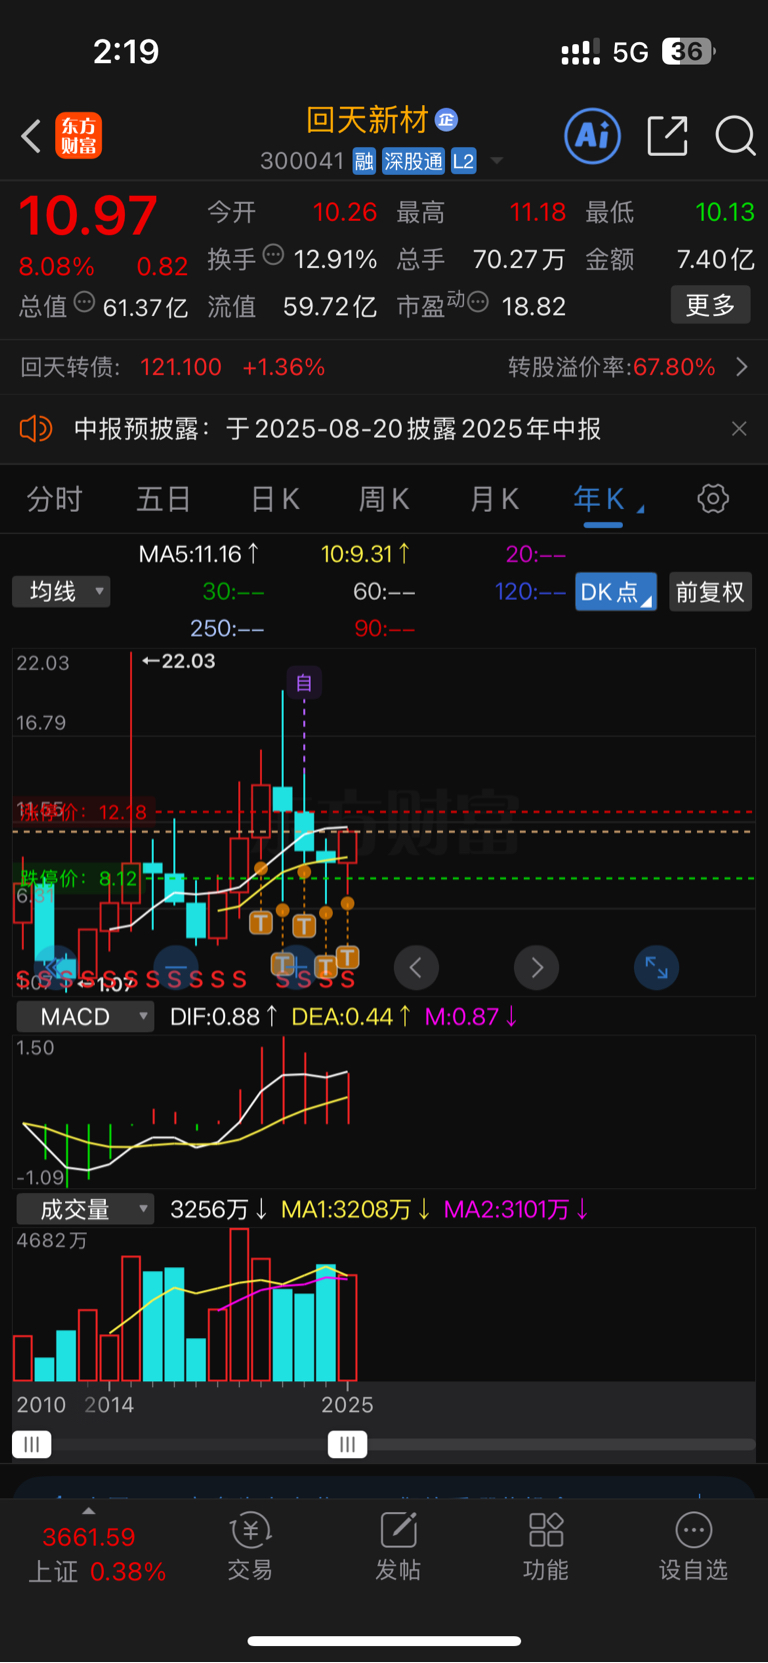Tap the 正 verified badge icon

[x=446, y=120]
